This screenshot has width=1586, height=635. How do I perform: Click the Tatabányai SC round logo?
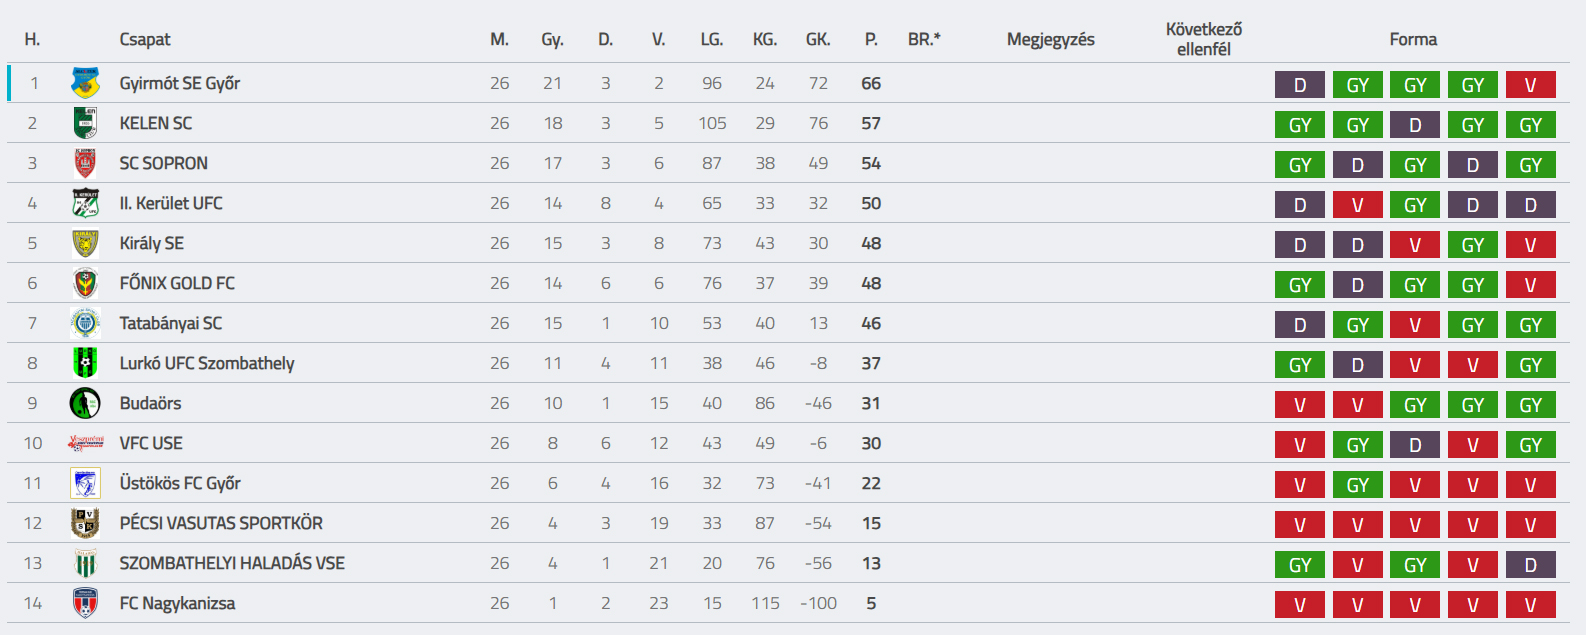pos(85,323)
